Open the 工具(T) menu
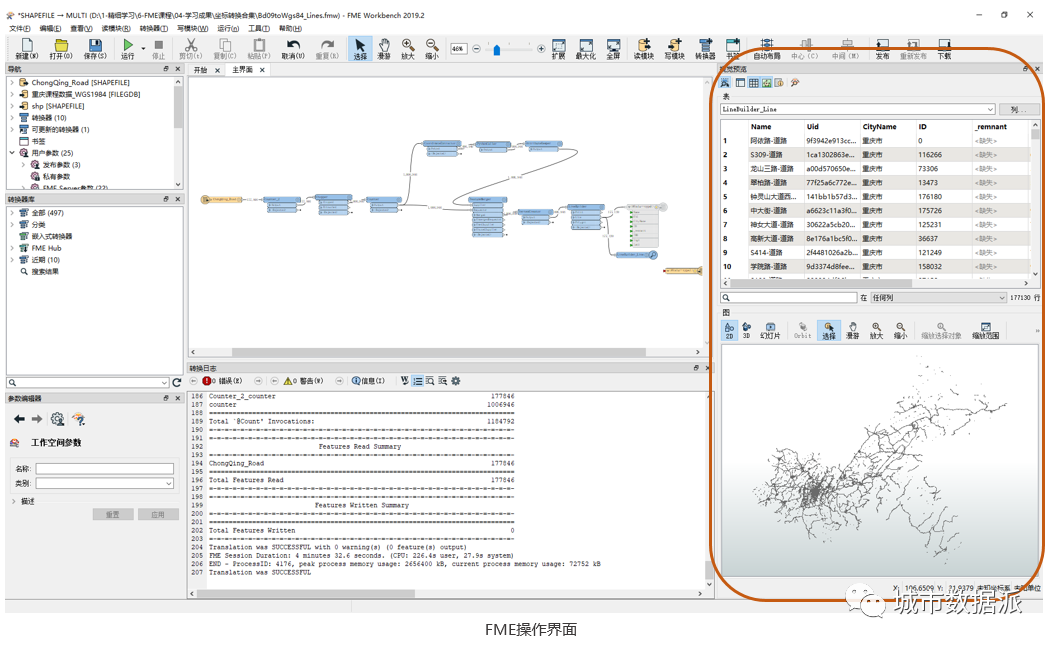Image resolution: width=1057 pixels, height=649 pixels. pos(259,28)
